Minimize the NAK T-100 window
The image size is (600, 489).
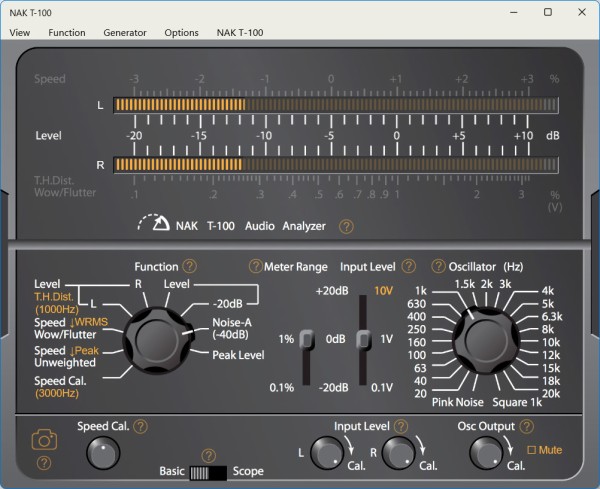514,12
